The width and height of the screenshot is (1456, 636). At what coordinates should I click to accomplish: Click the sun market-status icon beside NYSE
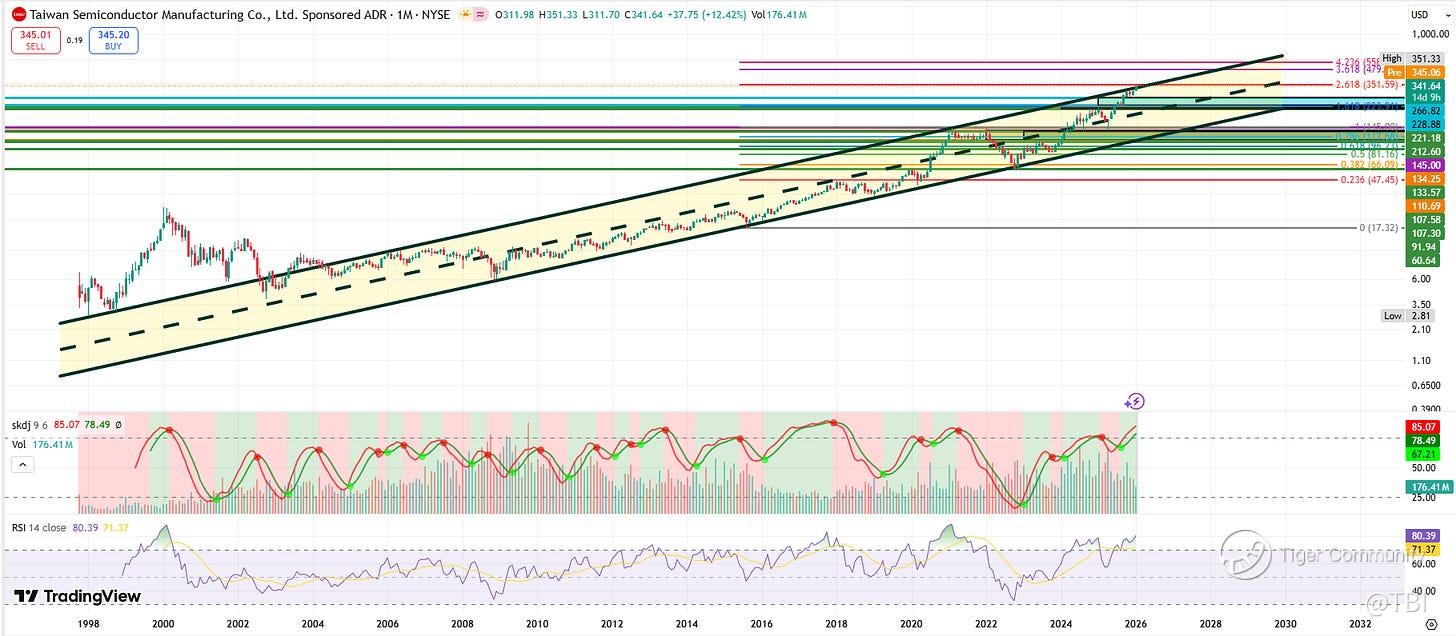[x=464, y=14]
